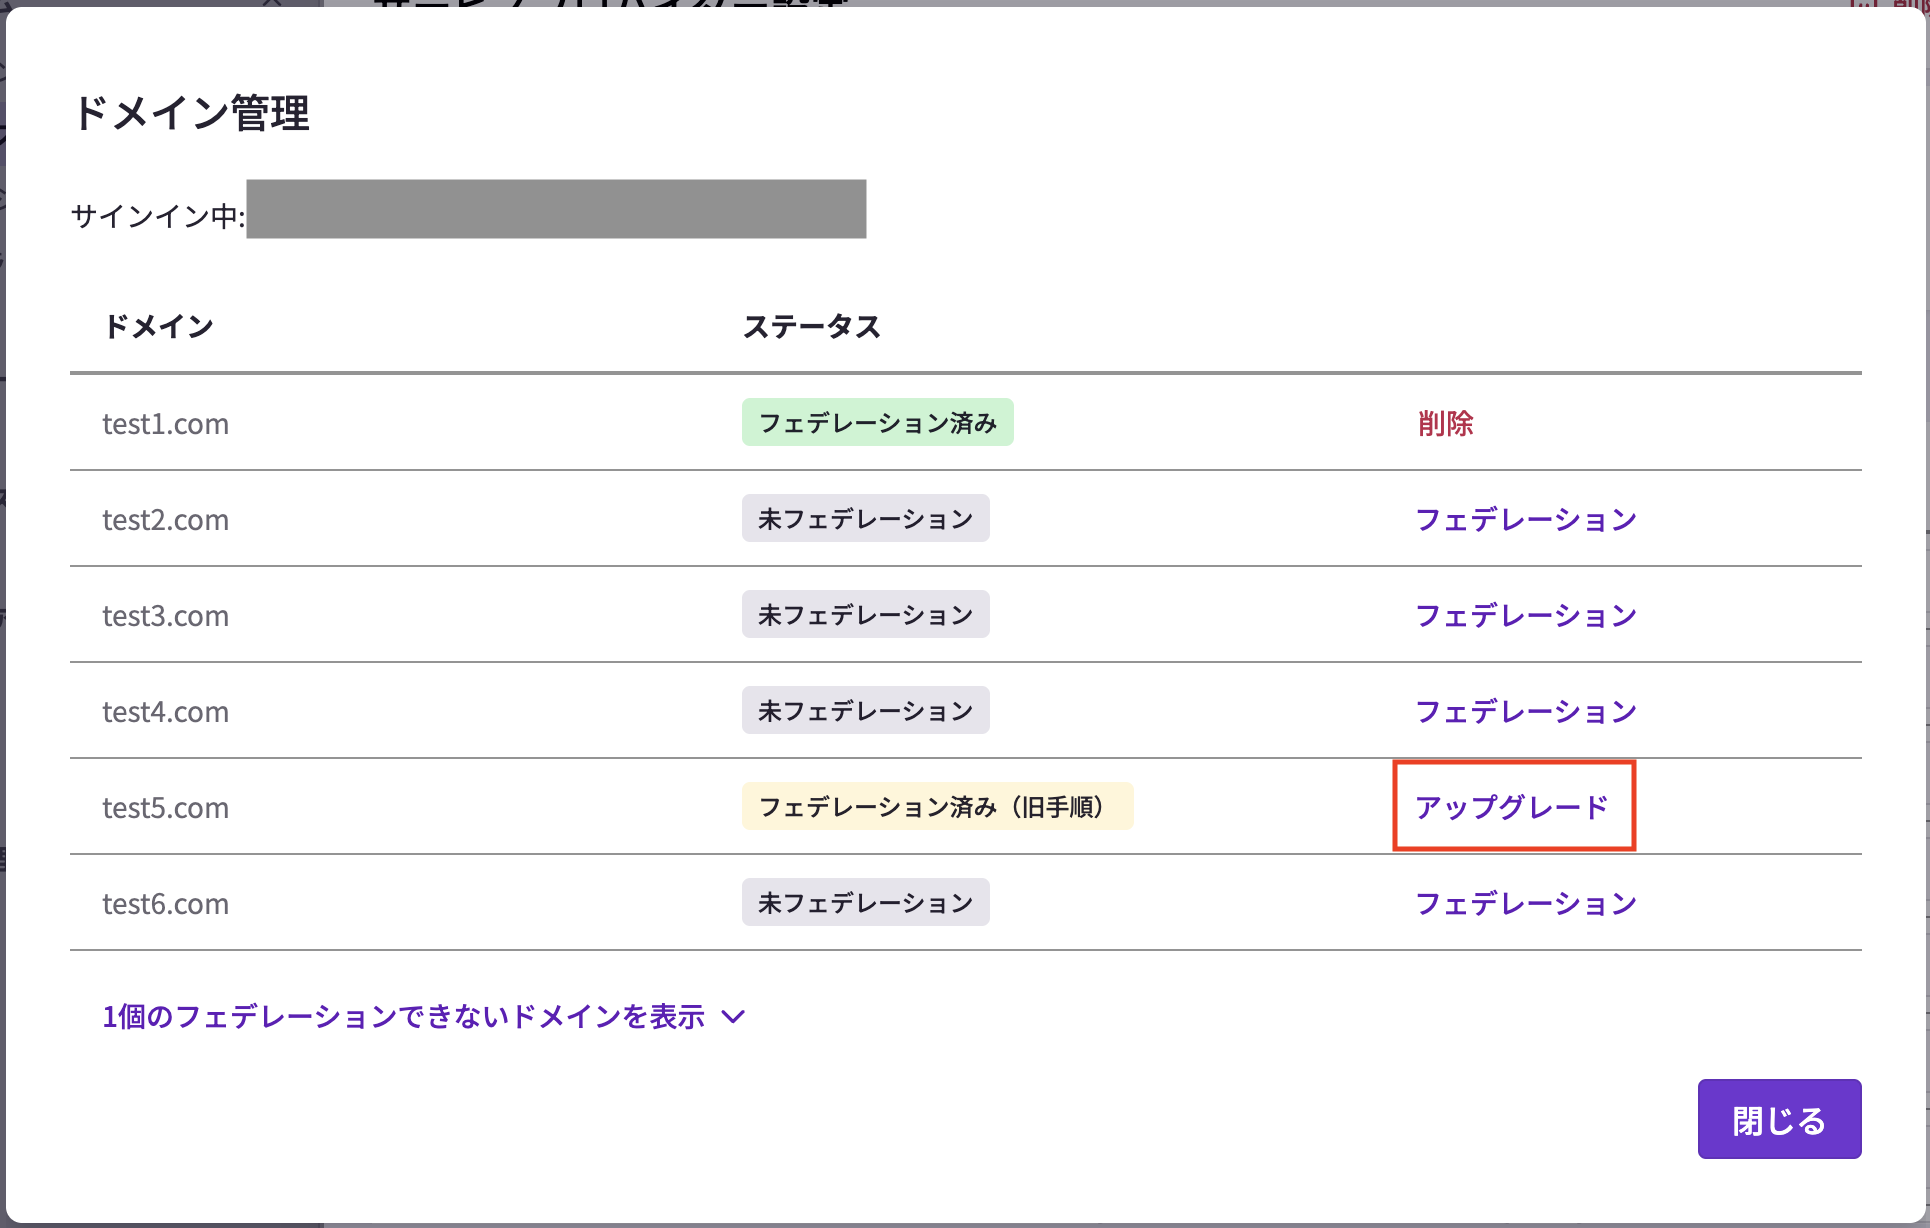
Task: Click the ドメイン管理 dialog title
Action: (191, 114)
